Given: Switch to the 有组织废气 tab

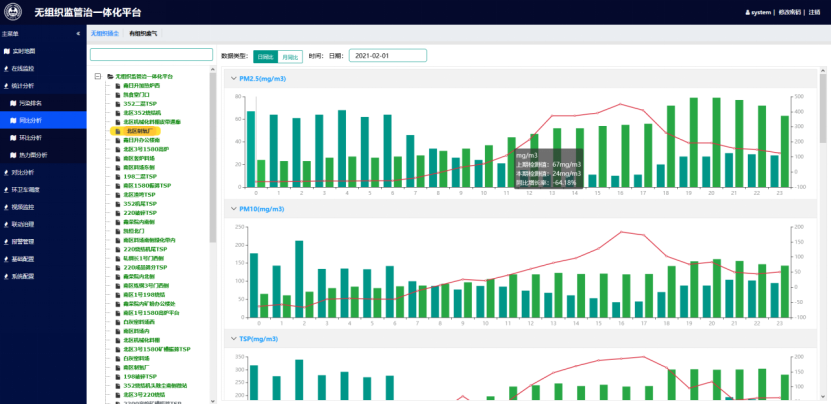Looking at the screenshot, I should (142, 34).
